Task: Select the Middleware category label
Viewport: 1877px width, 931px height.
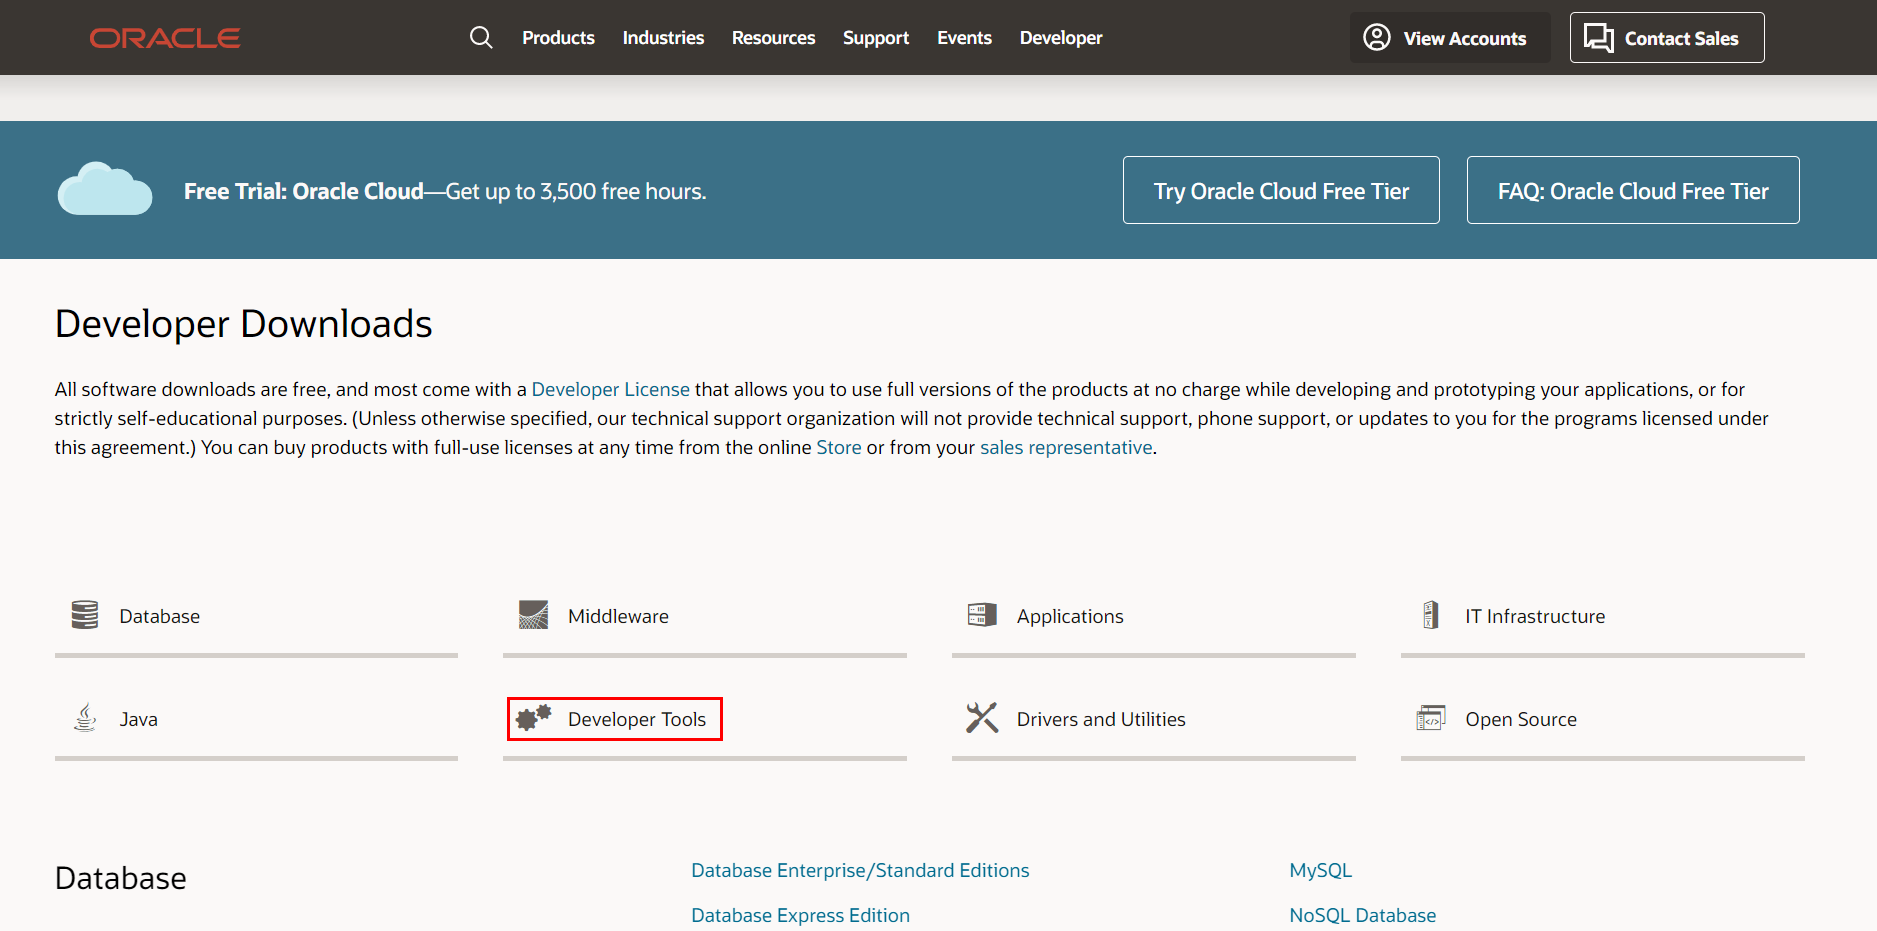Action: tap(618, 616)
